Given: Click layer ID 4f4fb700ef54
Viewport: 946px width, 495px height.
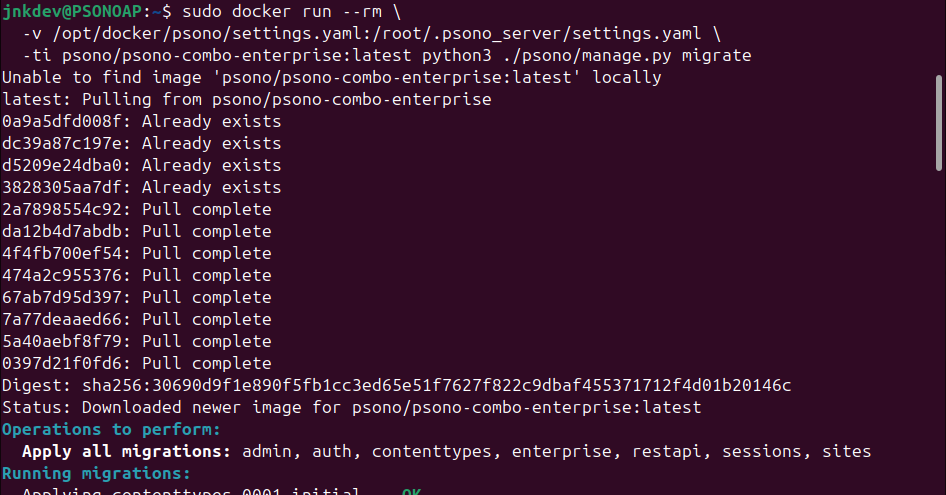Looking at the screenshot, I should click(x=66, y=253).
